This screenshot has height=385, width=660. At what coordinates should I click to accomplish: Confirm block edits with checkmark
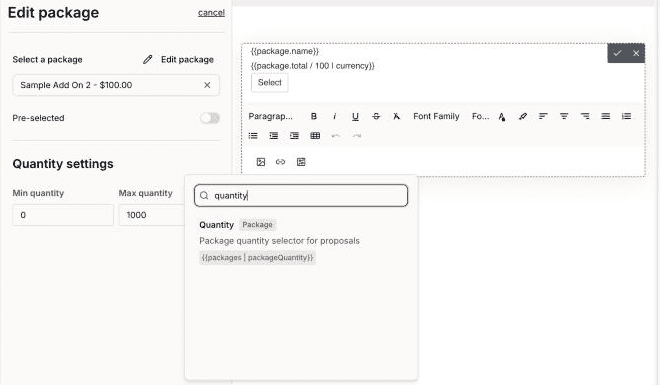pos(617,53)
